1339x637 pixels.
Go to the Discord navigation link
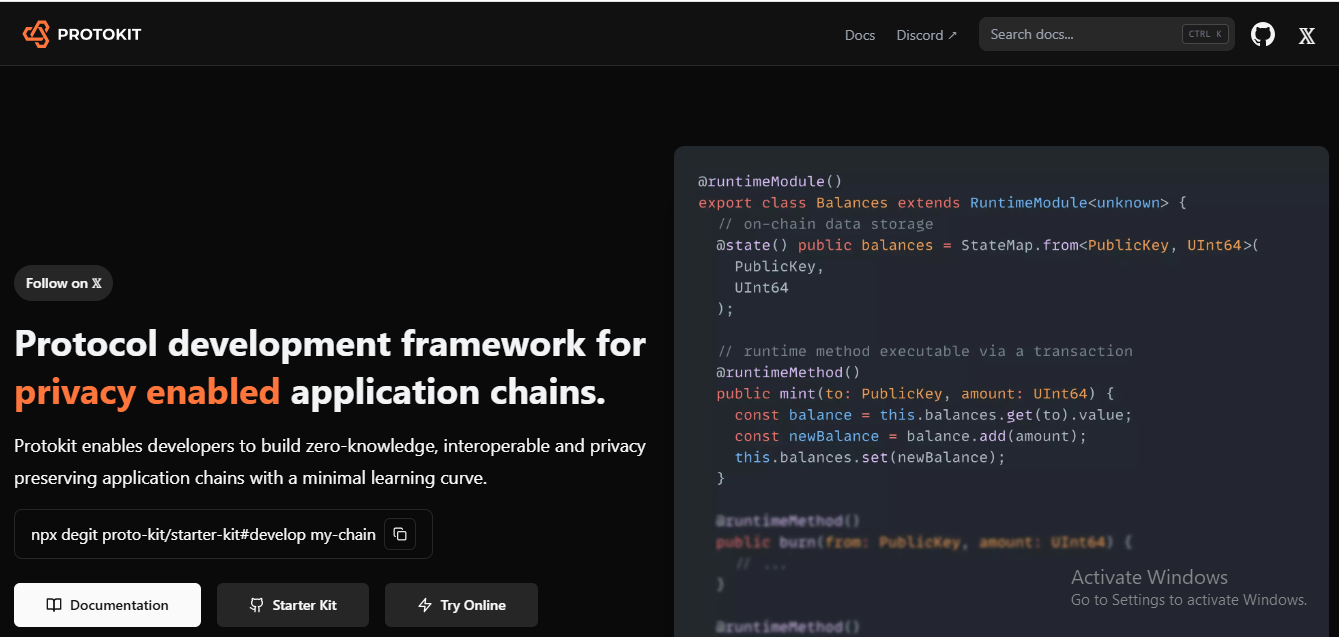click(x=919, y=35)
